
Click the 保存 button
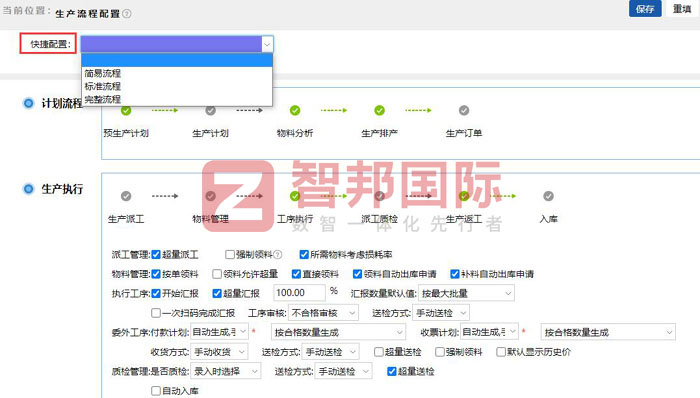(x=645, y=9)
